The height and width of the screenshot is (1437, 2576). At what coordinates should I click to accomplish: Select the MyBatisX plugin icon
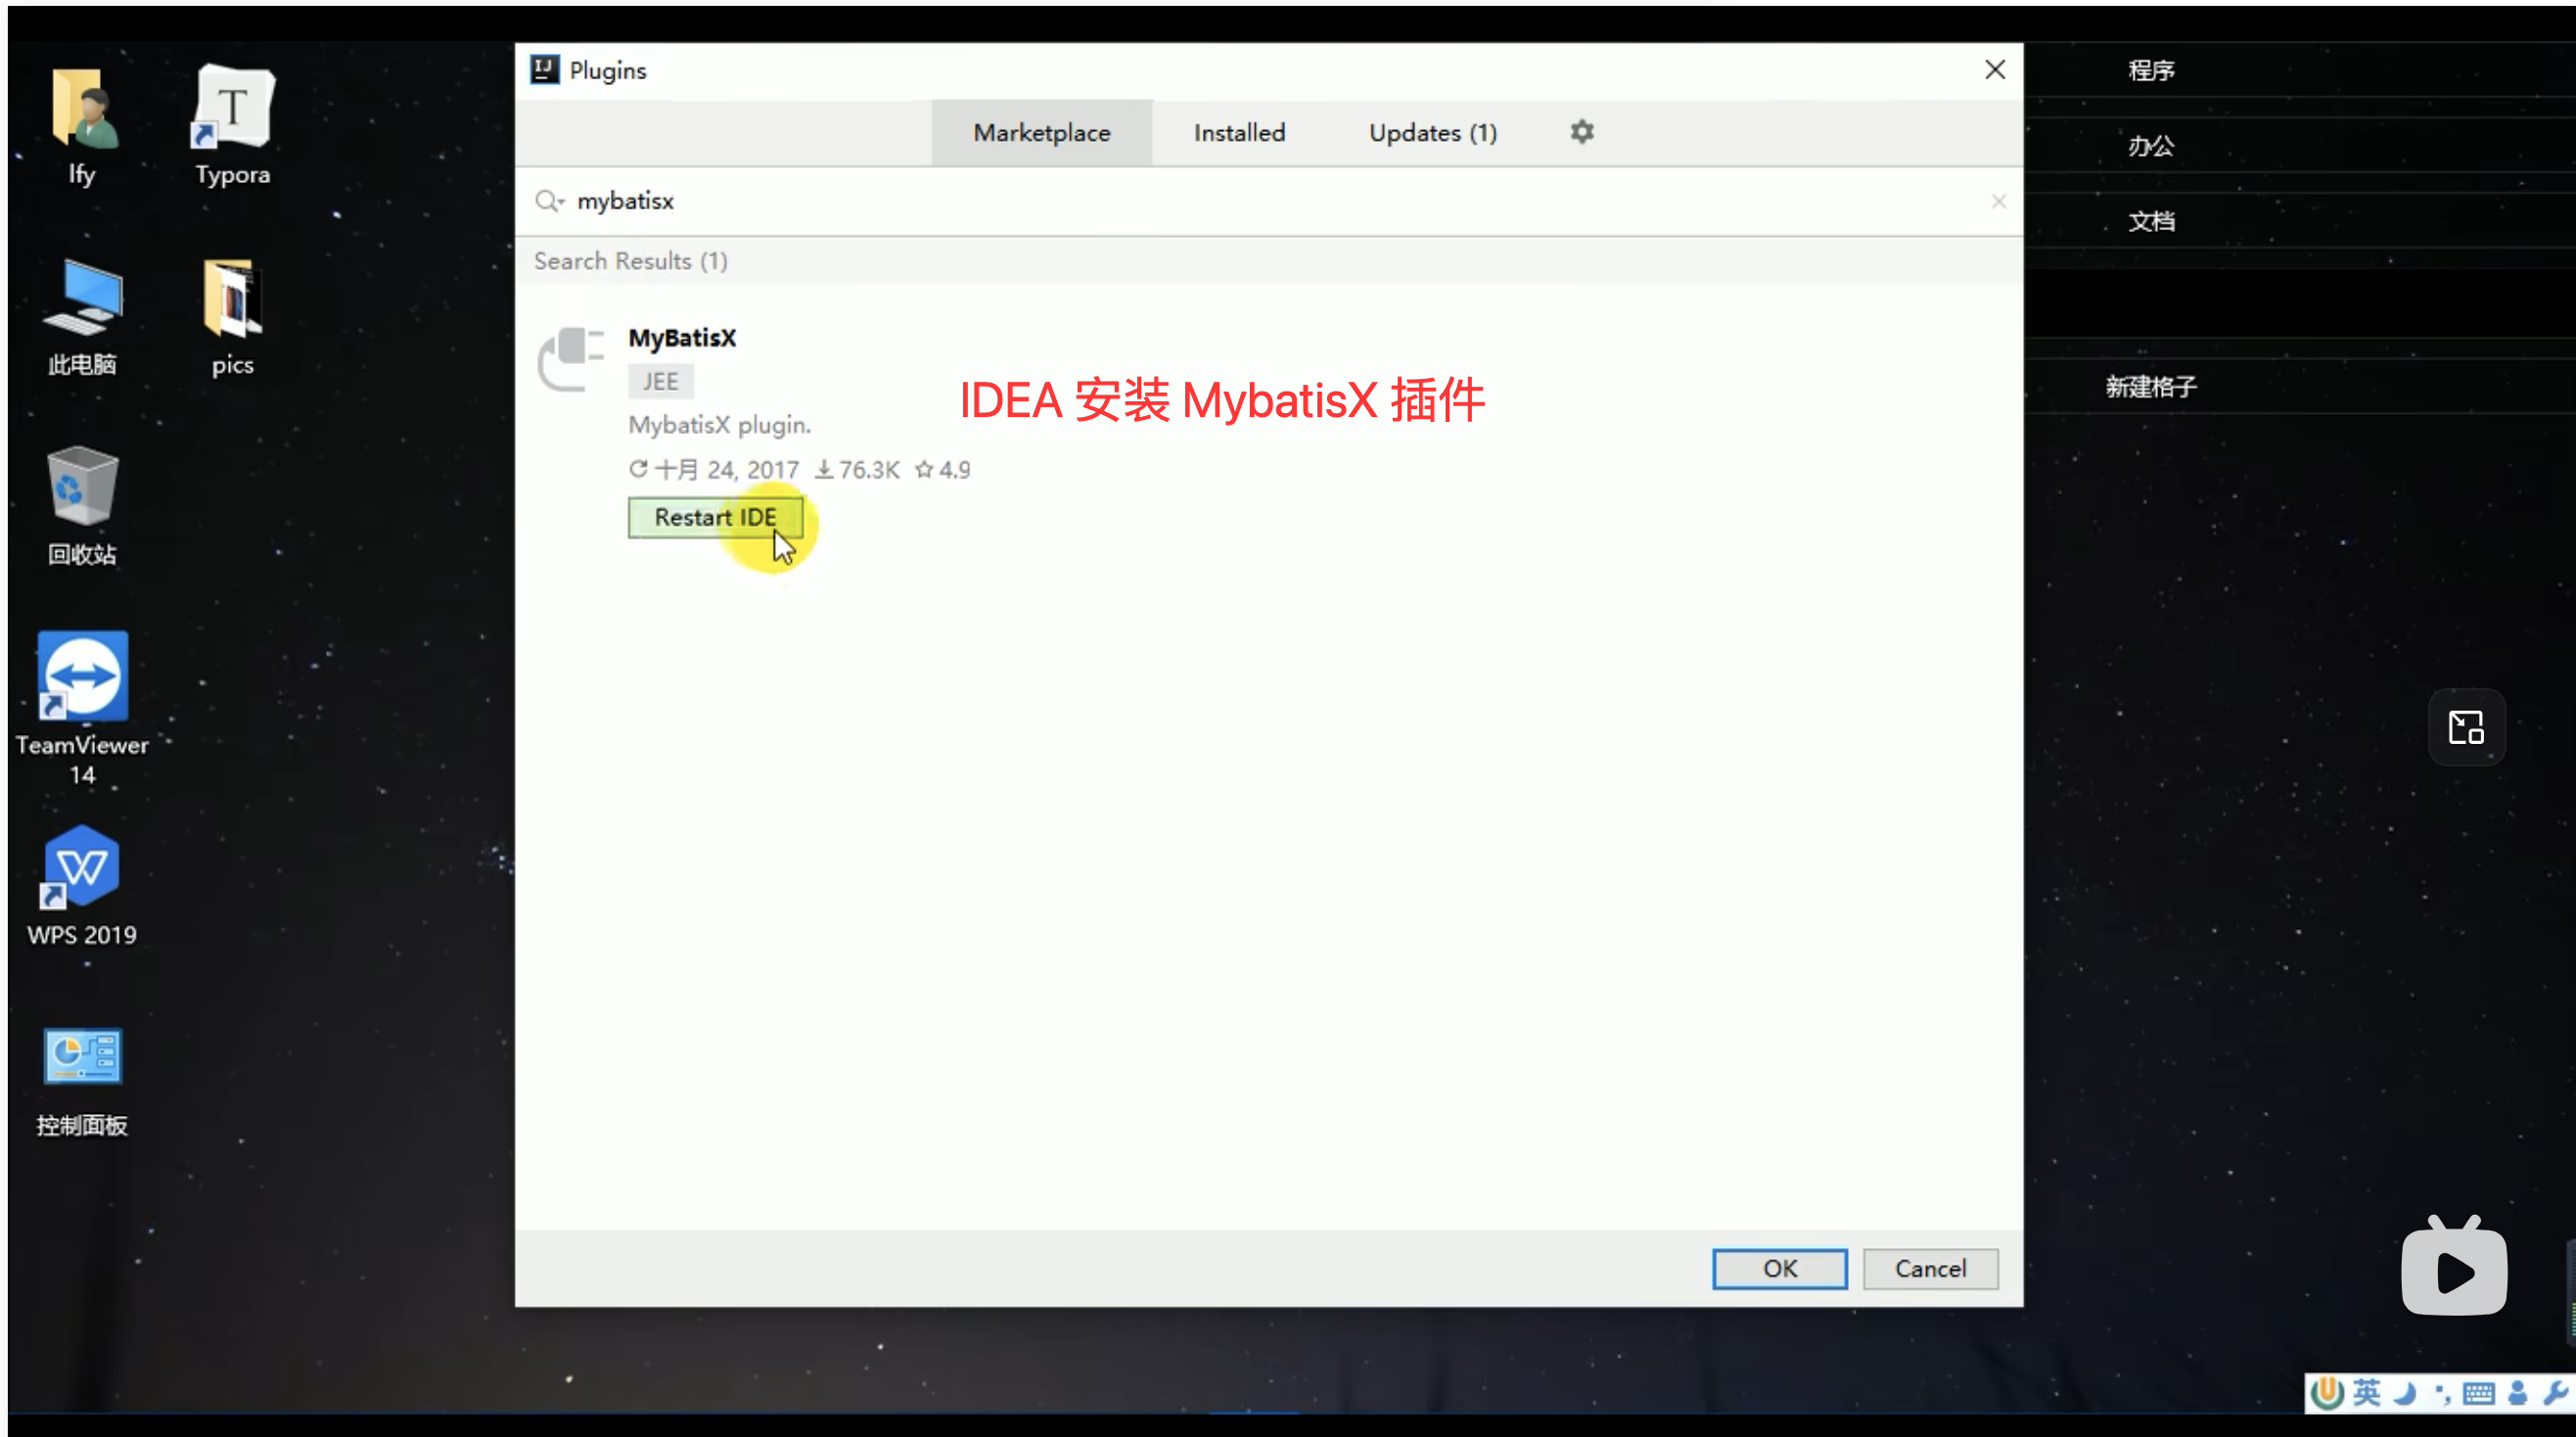[571, 358]
